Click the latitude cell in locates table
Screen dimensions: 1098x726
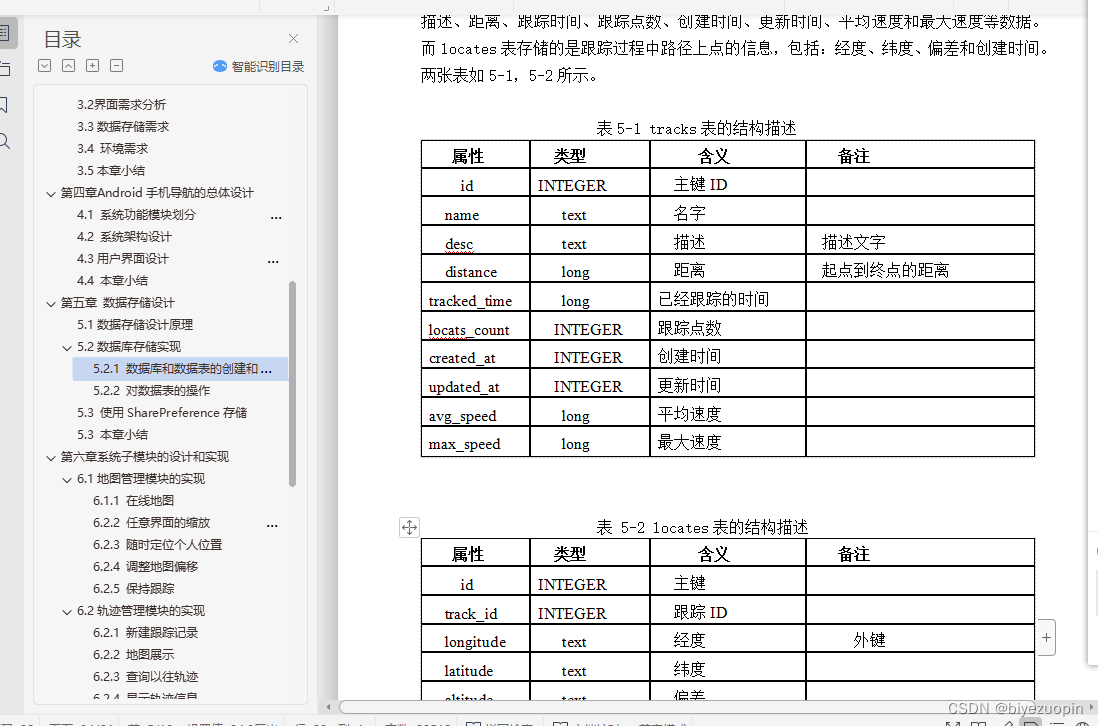(475, 668)
